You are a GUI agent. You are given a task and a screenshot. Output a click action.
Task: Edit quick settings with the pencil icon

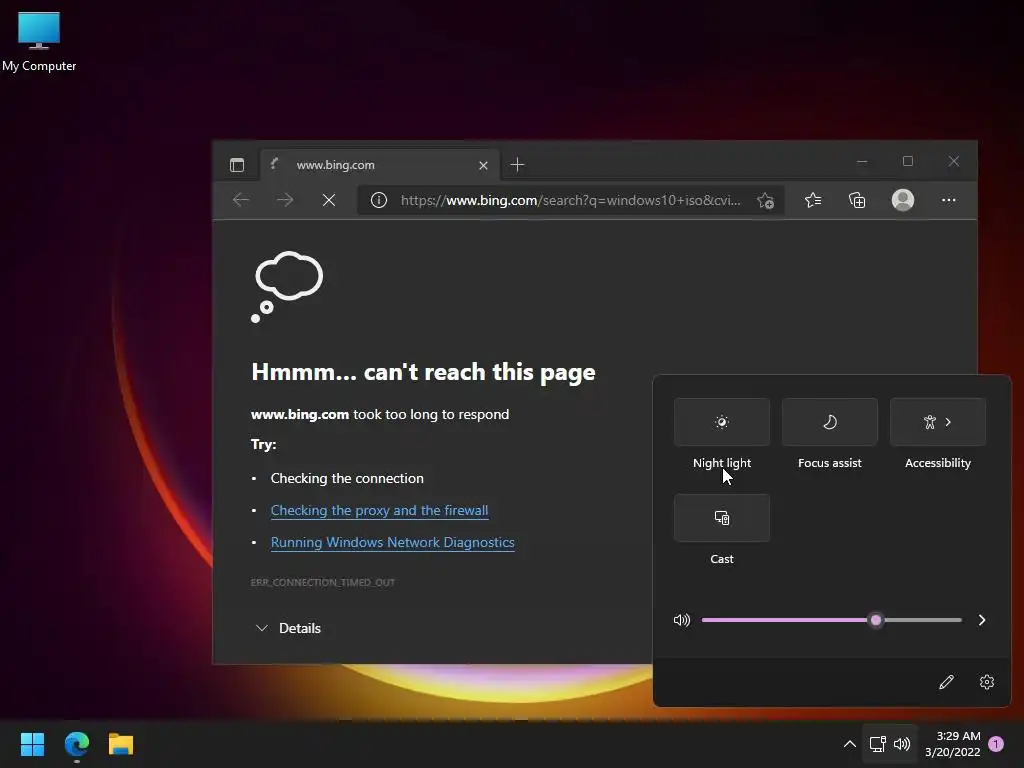(946, 682)
